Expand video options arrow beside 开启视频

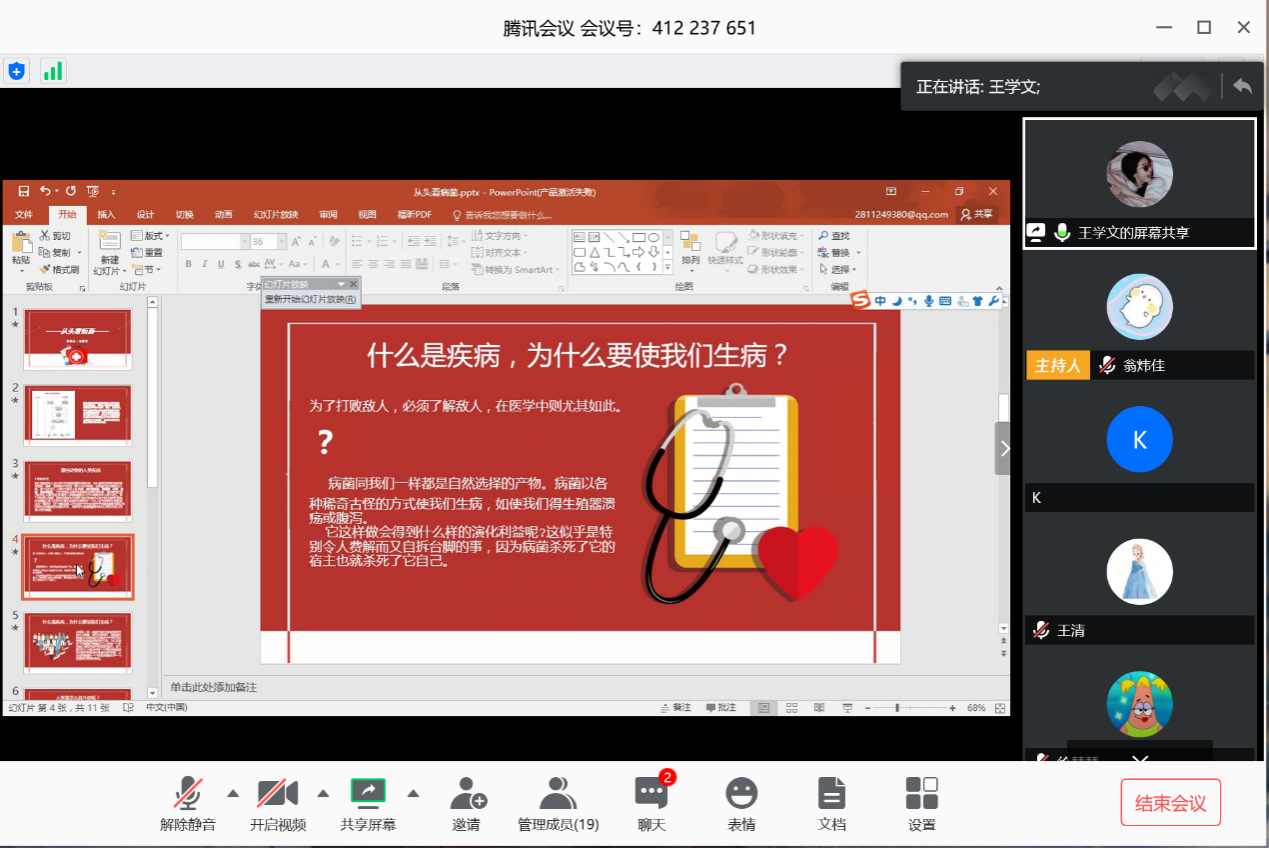[323, 794]
